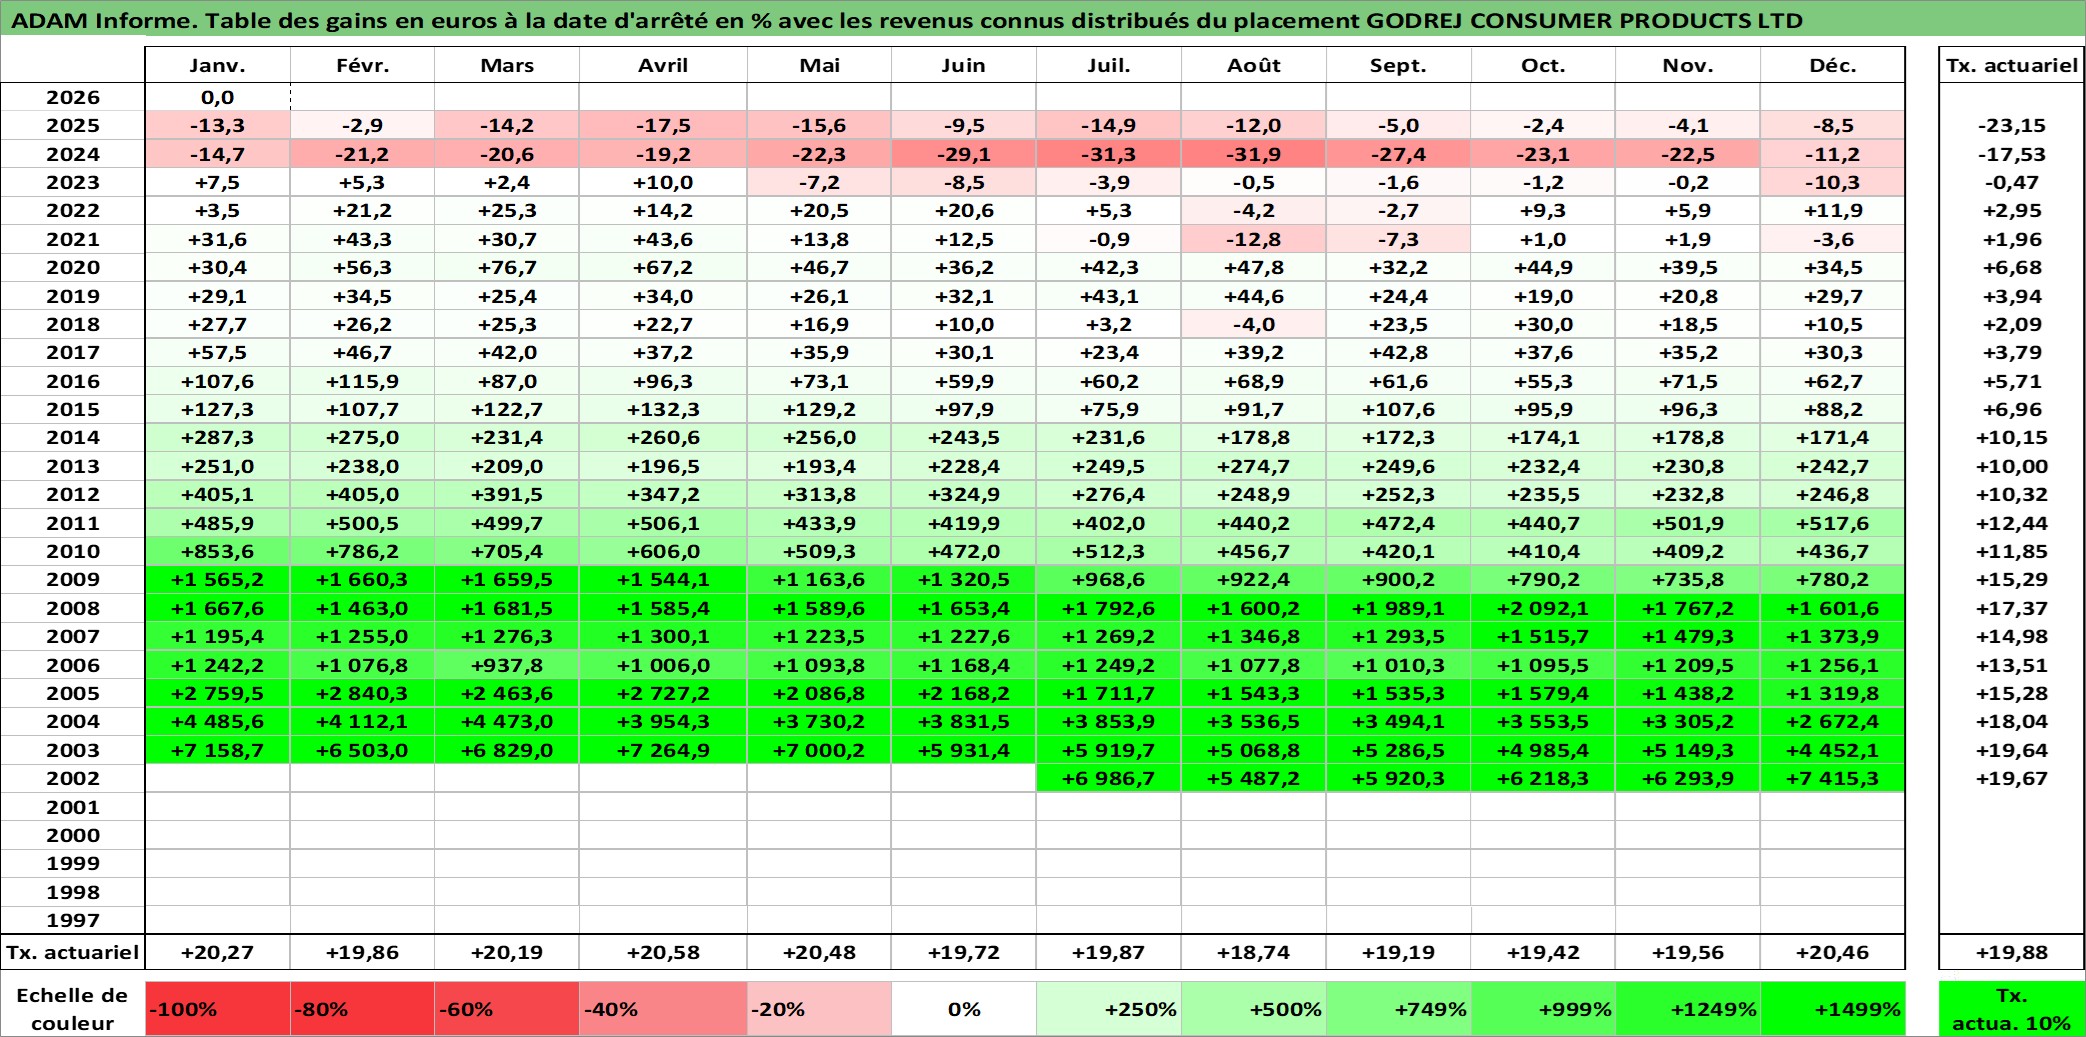The height and width of the screenshot is (1037, 2086).
Task: Click the -10,3 cell in December 2023
Action: [1833, 182]
